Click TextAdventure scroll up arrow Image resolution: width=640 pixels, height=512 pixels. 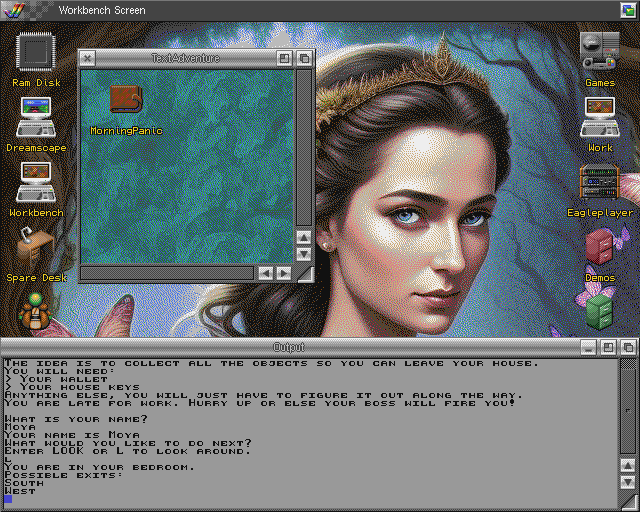[x=304, y=237]
